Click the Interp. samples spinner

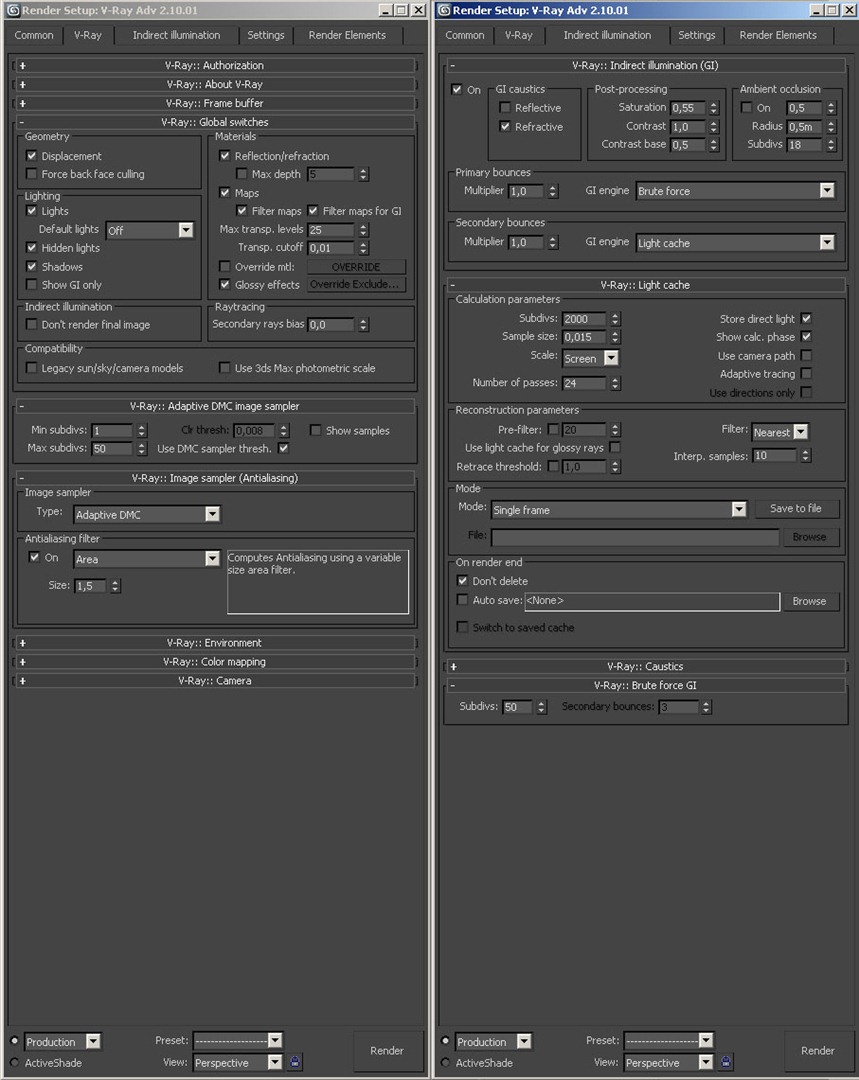[806, 455]
